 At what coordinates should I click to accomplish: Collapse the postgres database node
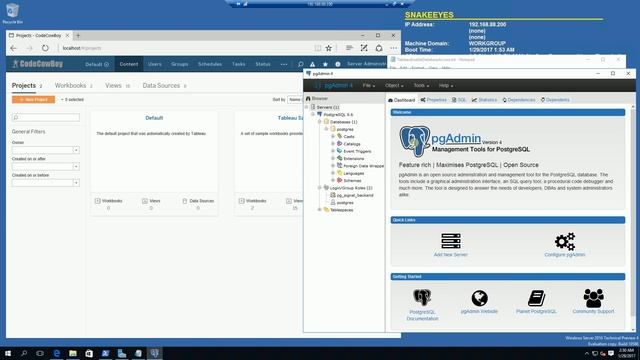[326, 129]
